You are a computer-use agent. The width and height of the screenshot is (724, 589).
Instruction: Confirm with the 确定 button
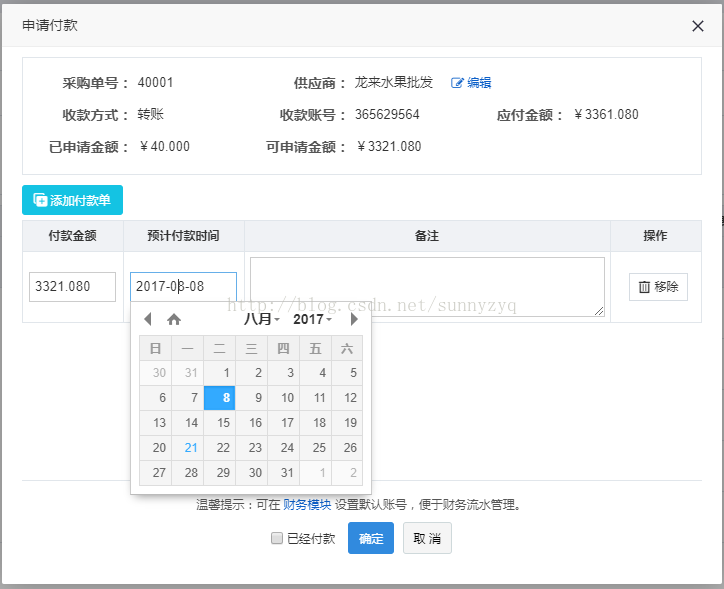(x=371, y=538)
